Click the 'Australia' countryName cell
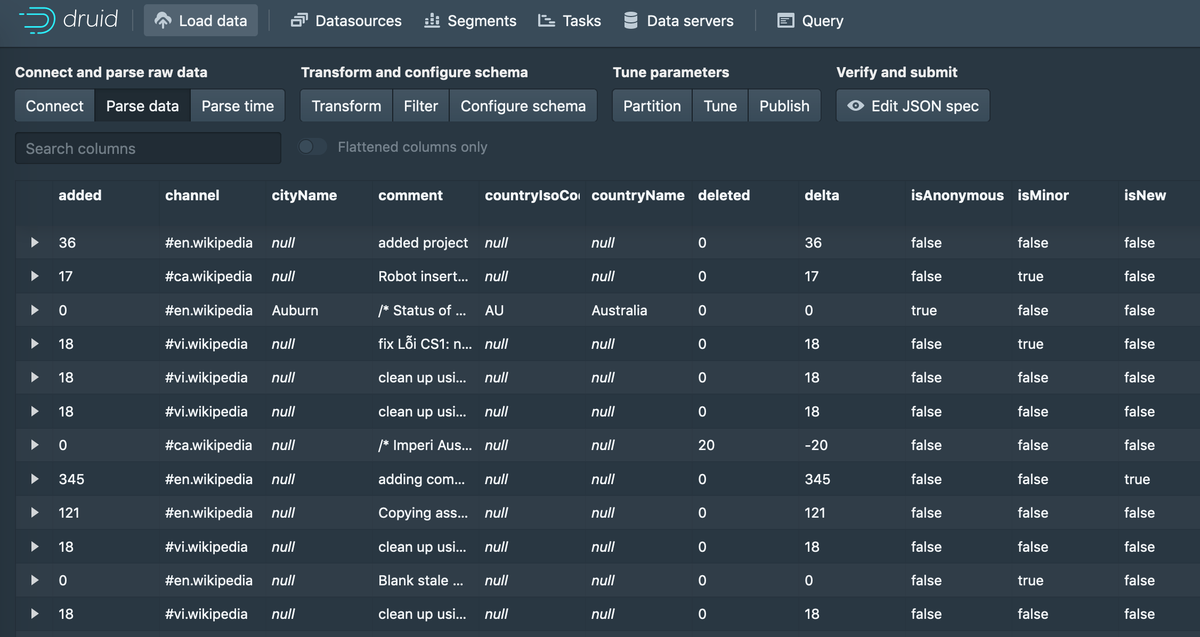The width and height of the screenshot is (1200, 637). point(619,311)
